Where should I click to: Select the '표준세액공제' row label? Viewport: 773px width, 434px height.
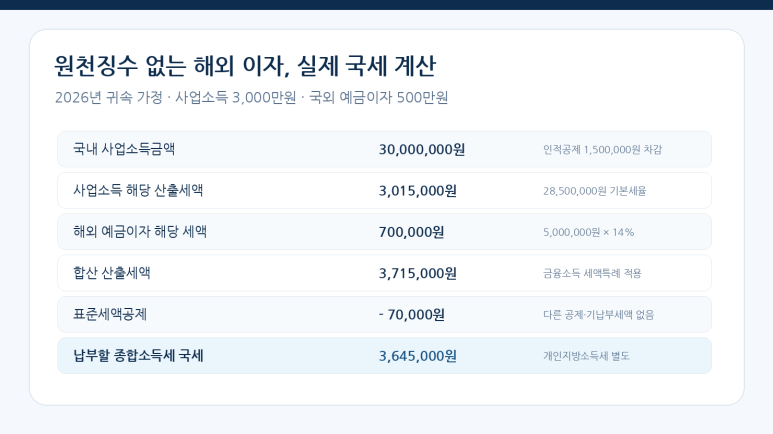(x=110, y=314)
